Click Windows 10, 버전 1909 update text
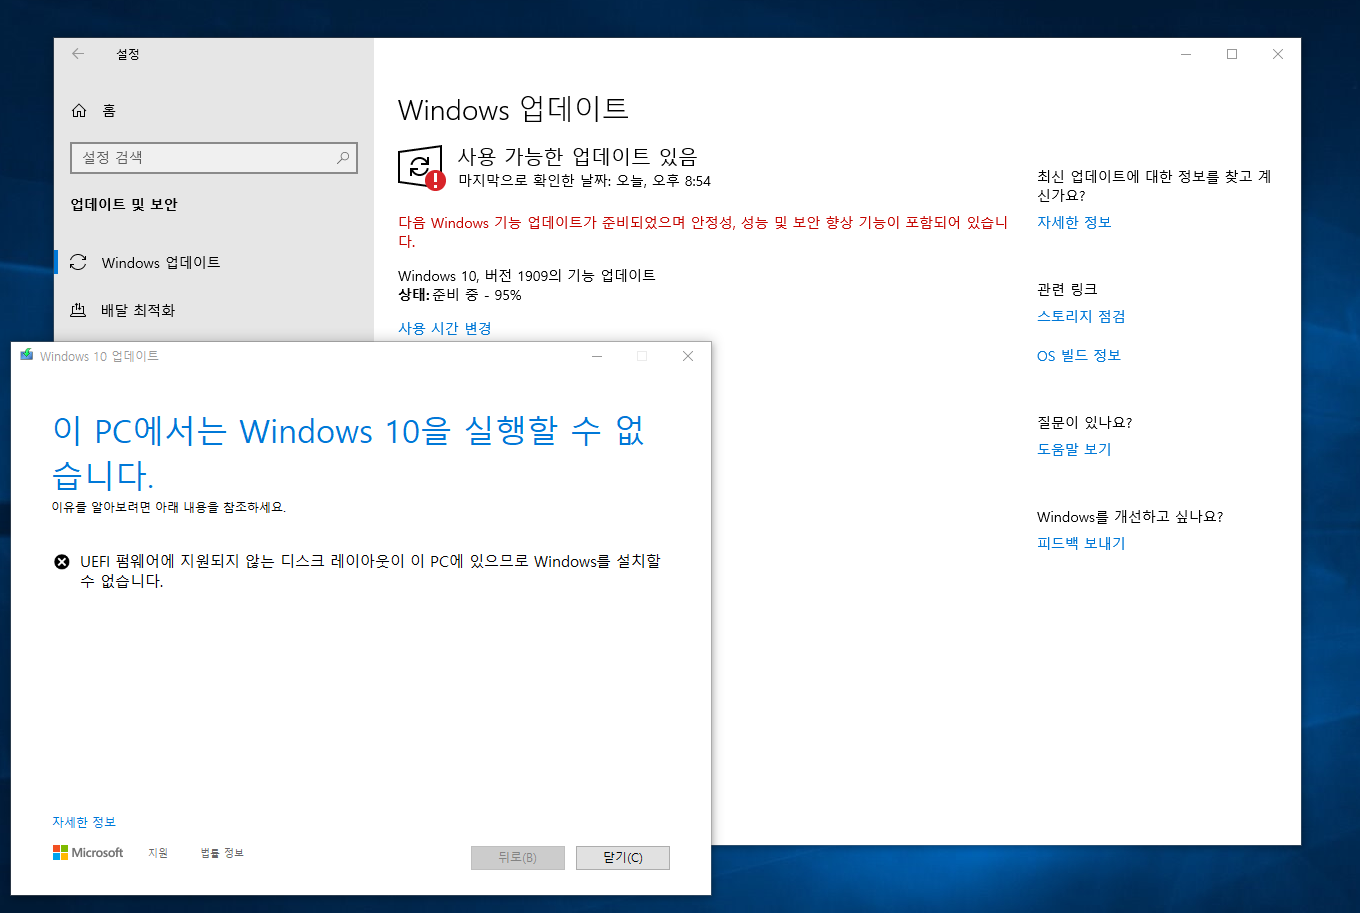The width and height of the screenshot is (1360, 913). pos(527,275)
